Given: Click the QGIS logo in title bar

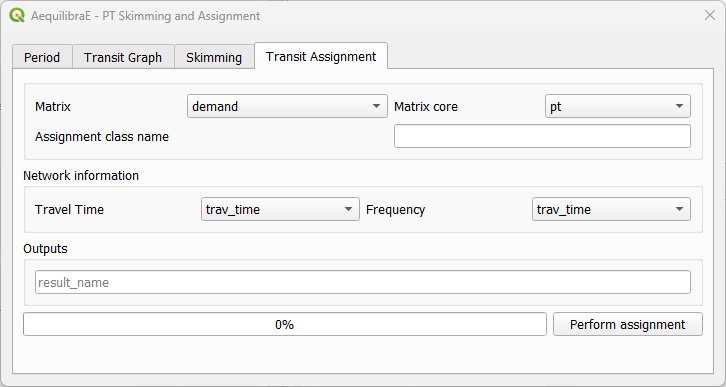Looking at the screenshot, I should [x=17, y=15].
